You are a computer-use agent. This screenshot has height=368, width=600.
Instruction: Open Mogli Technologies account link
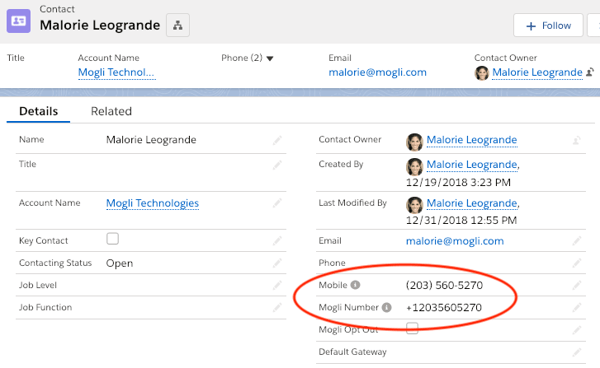tap(152, 203)
